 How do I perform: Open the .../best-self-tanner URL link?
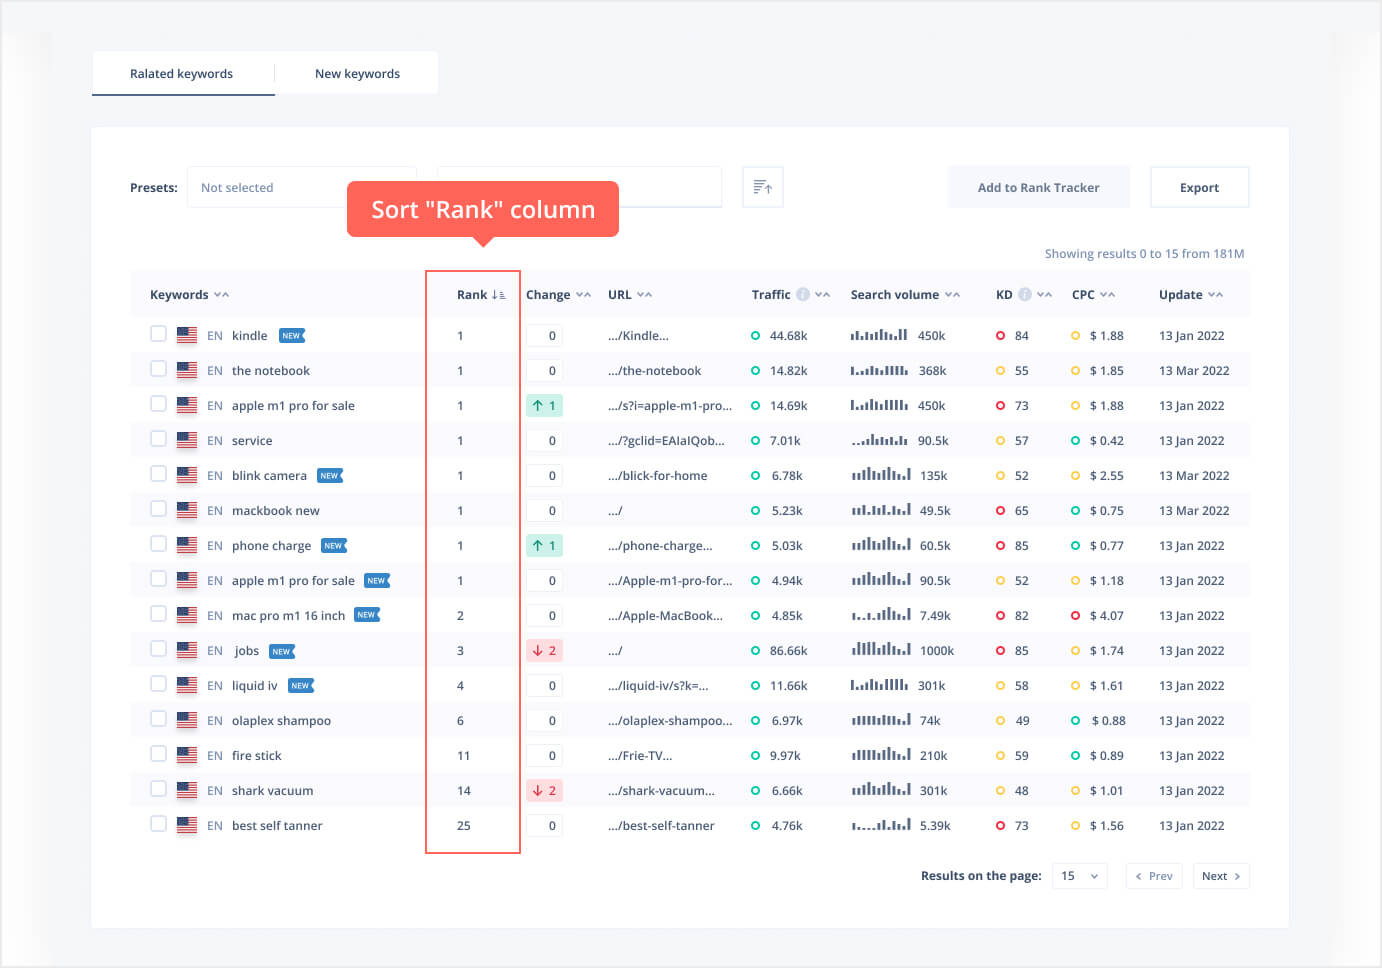click(661, 826)
